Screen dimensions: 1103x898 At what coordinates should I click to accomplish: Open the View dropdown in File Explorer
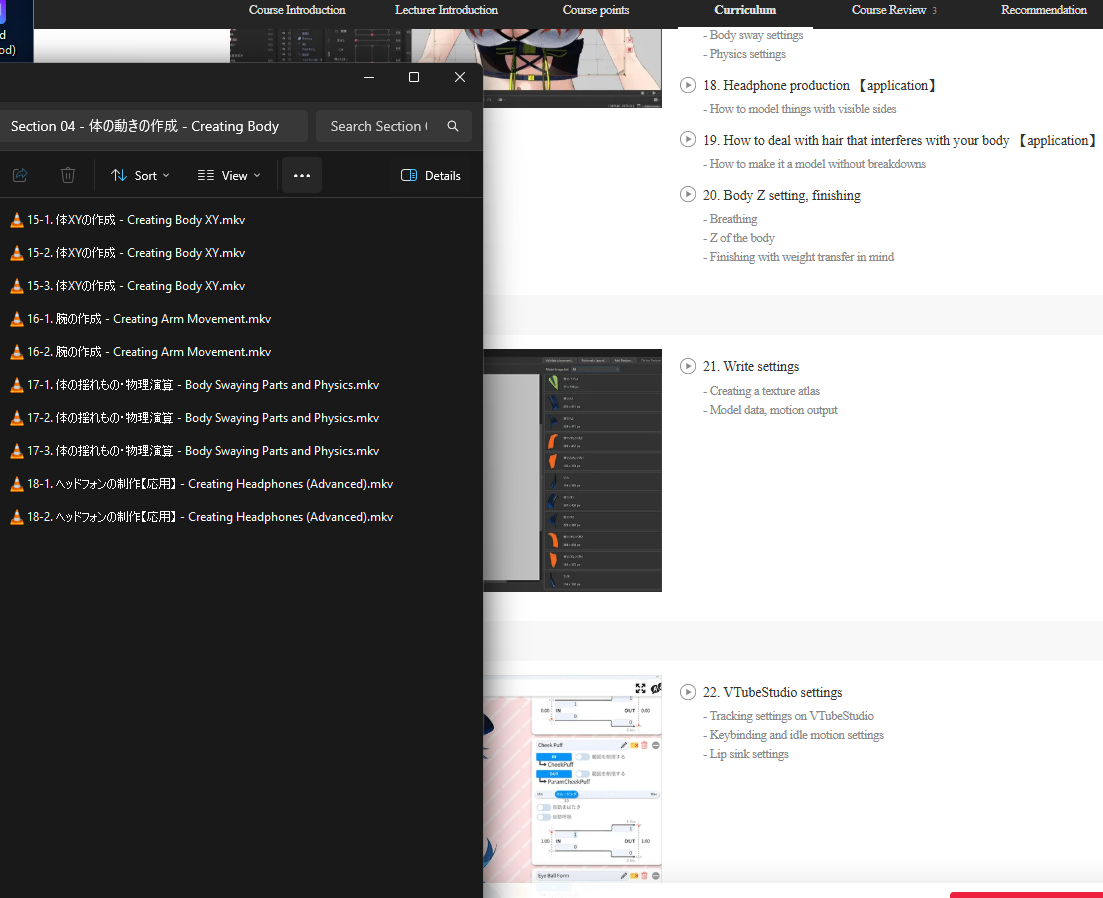click(229, 175)
